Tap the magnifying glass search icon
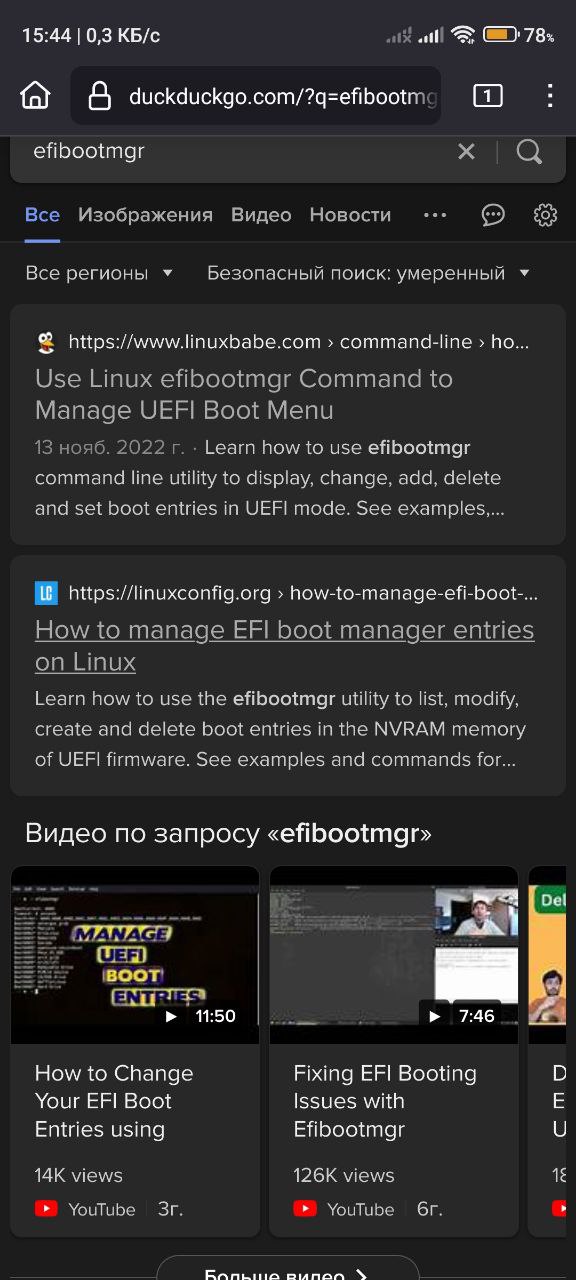This screenshot has width=576, height=1280. click(529, 152)
